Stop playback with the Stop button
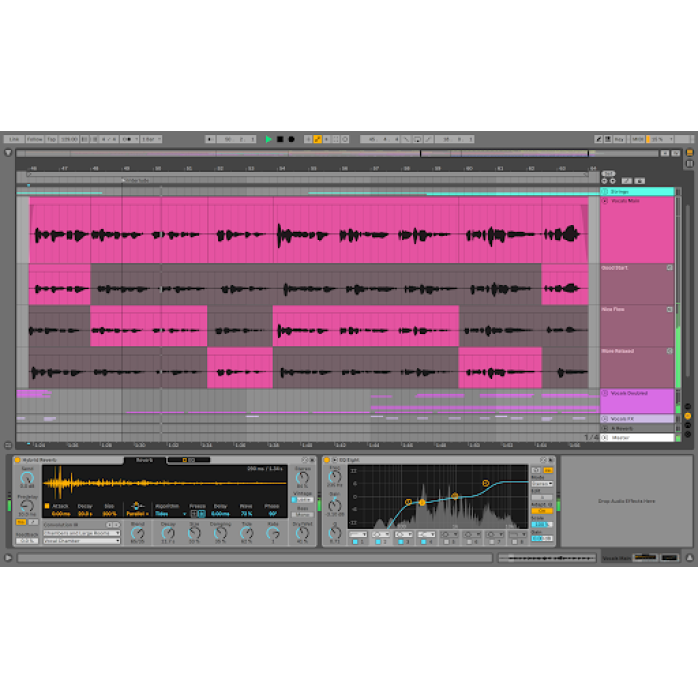This screenshot has height=698, width=698. click(x=280, y=139)
